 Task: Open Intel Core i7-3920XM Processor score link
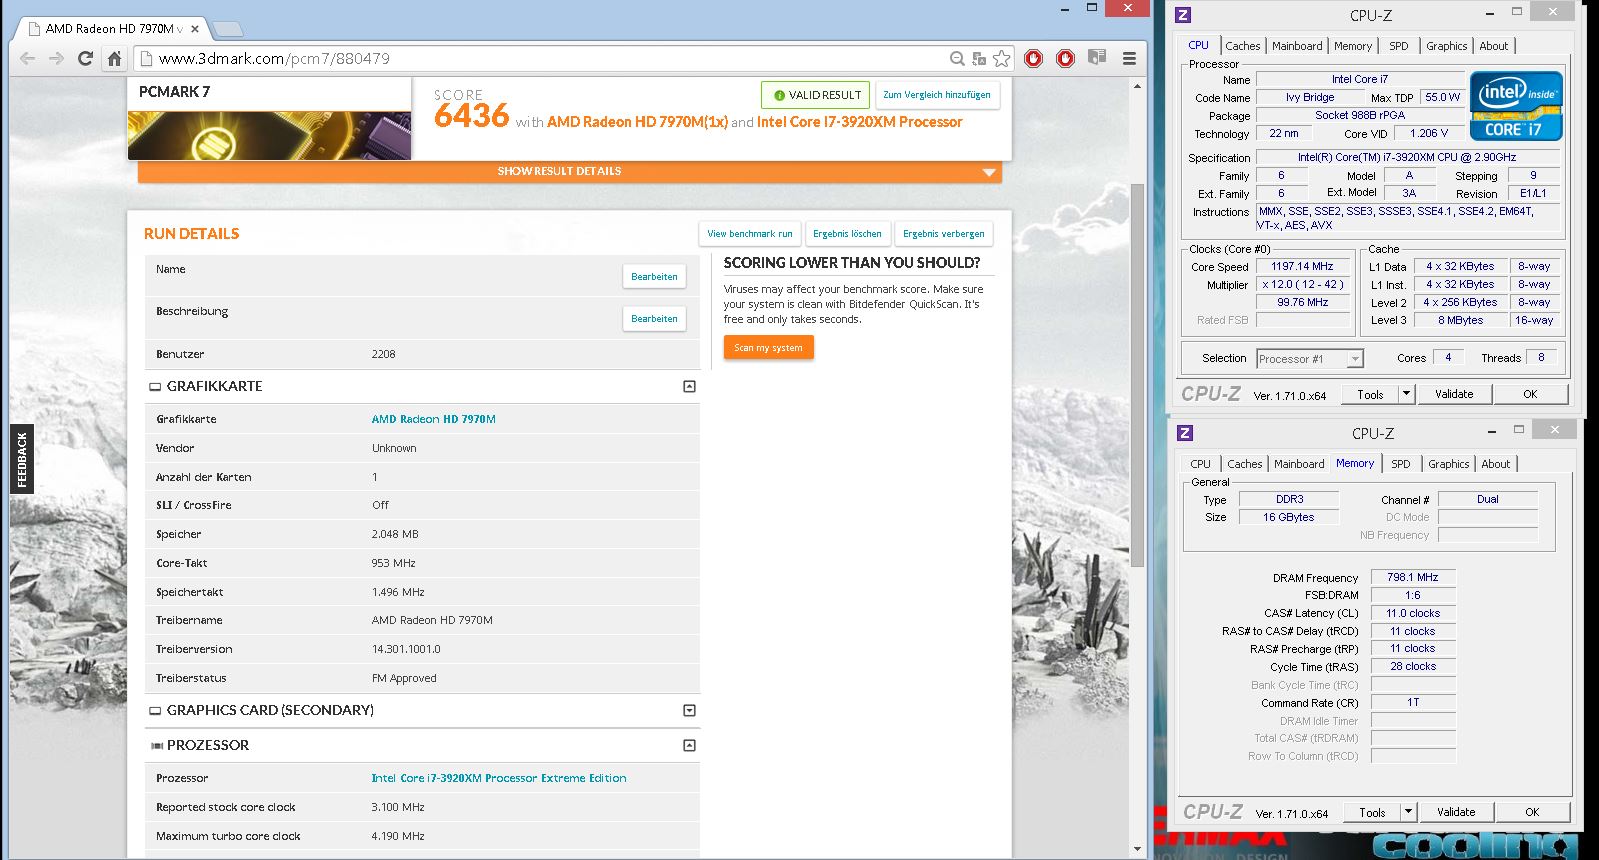click(859, 122)
